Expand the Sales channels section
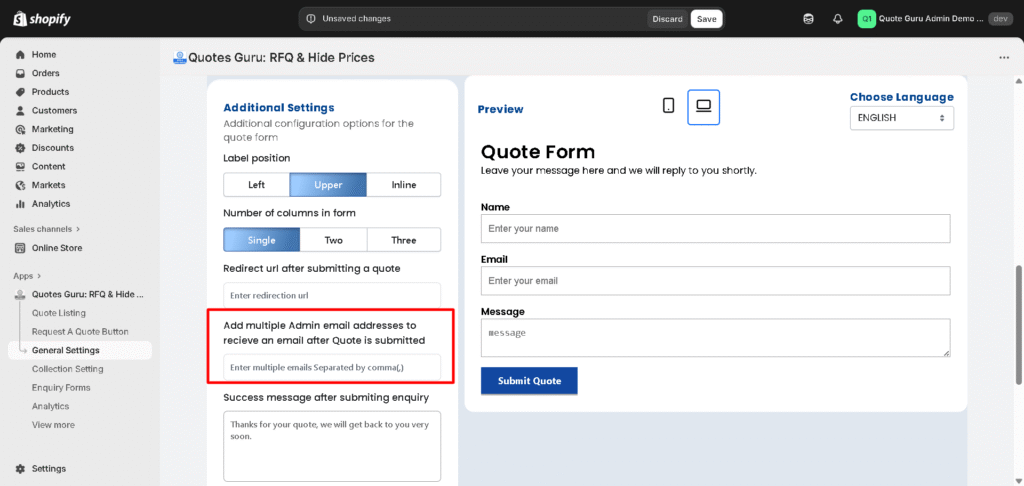Image resolution: width=1024 pixels, height=486 pixels. [x=78, y=229]
